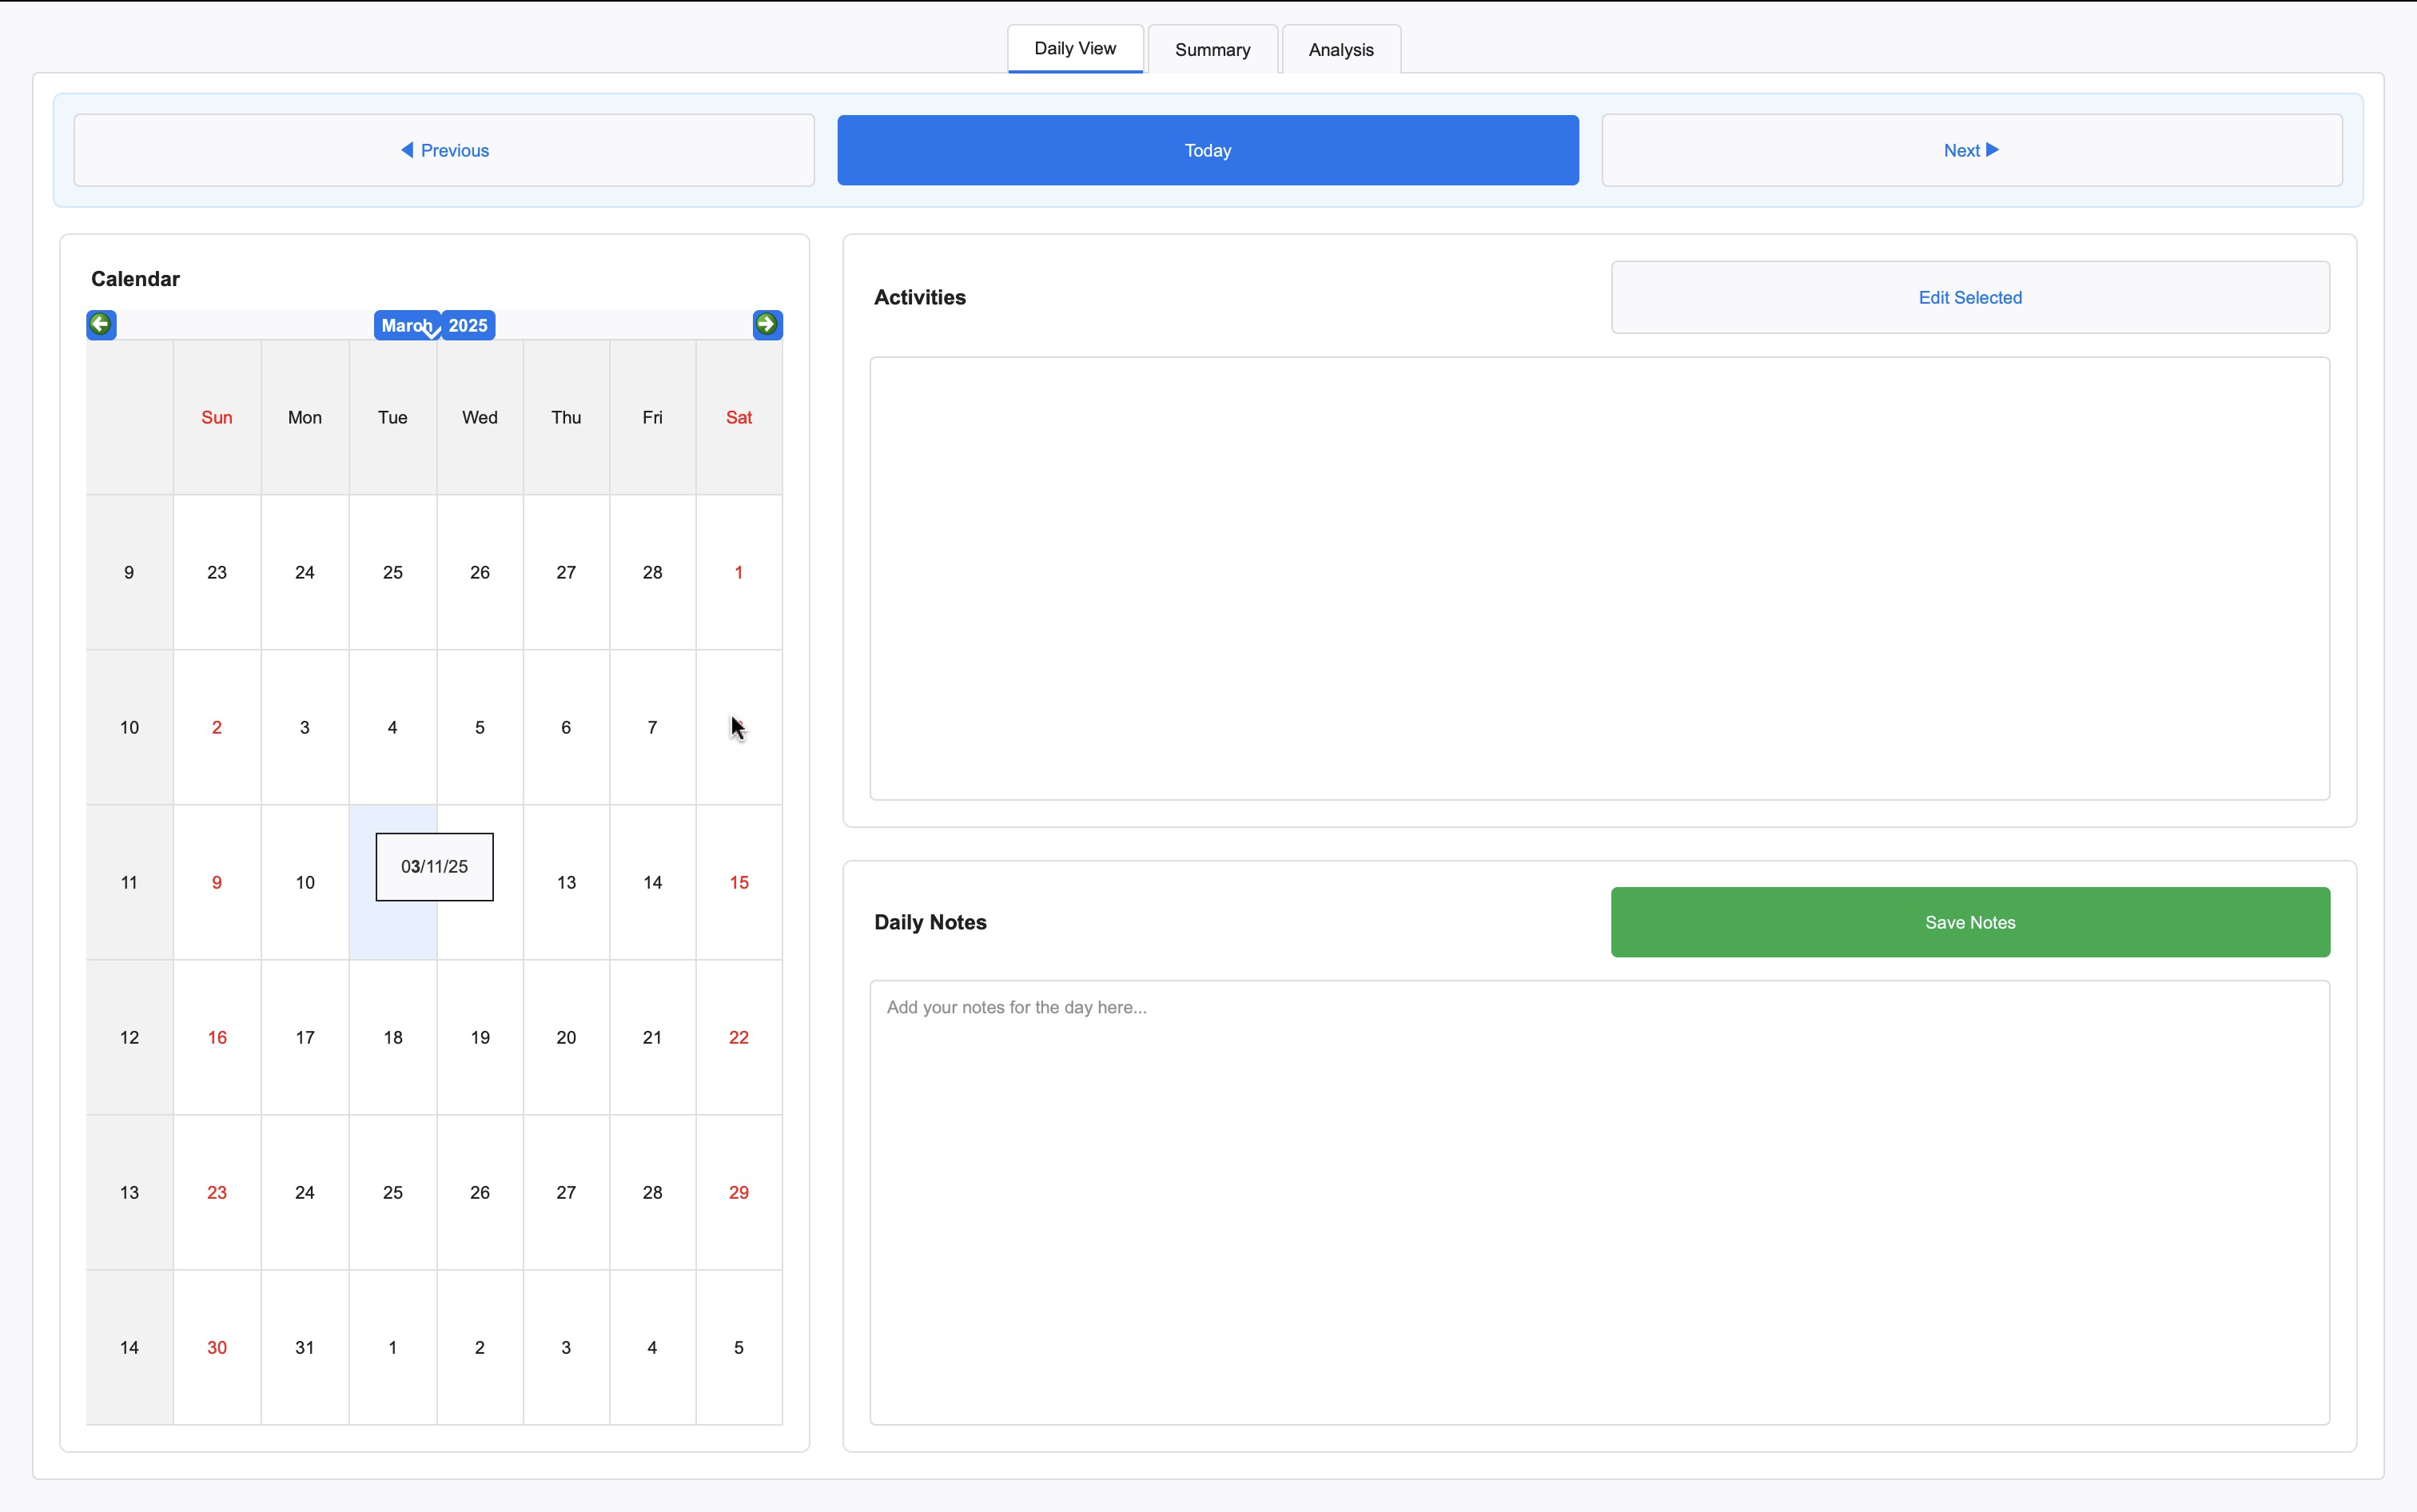Image resolution: width=2417 pixels, height=1512 pixels.
Task: Open the Analysis tab
Action: [x=1340, y=50]
